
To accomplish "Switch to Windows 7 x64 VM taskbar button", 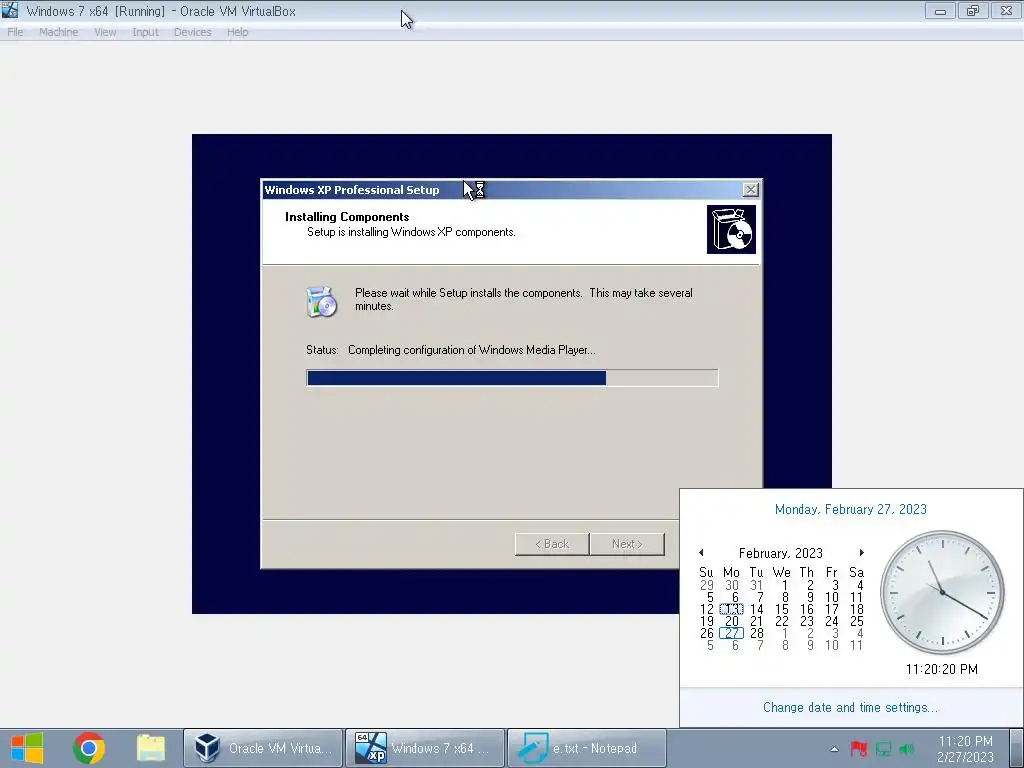I will (x=425, y=748).
